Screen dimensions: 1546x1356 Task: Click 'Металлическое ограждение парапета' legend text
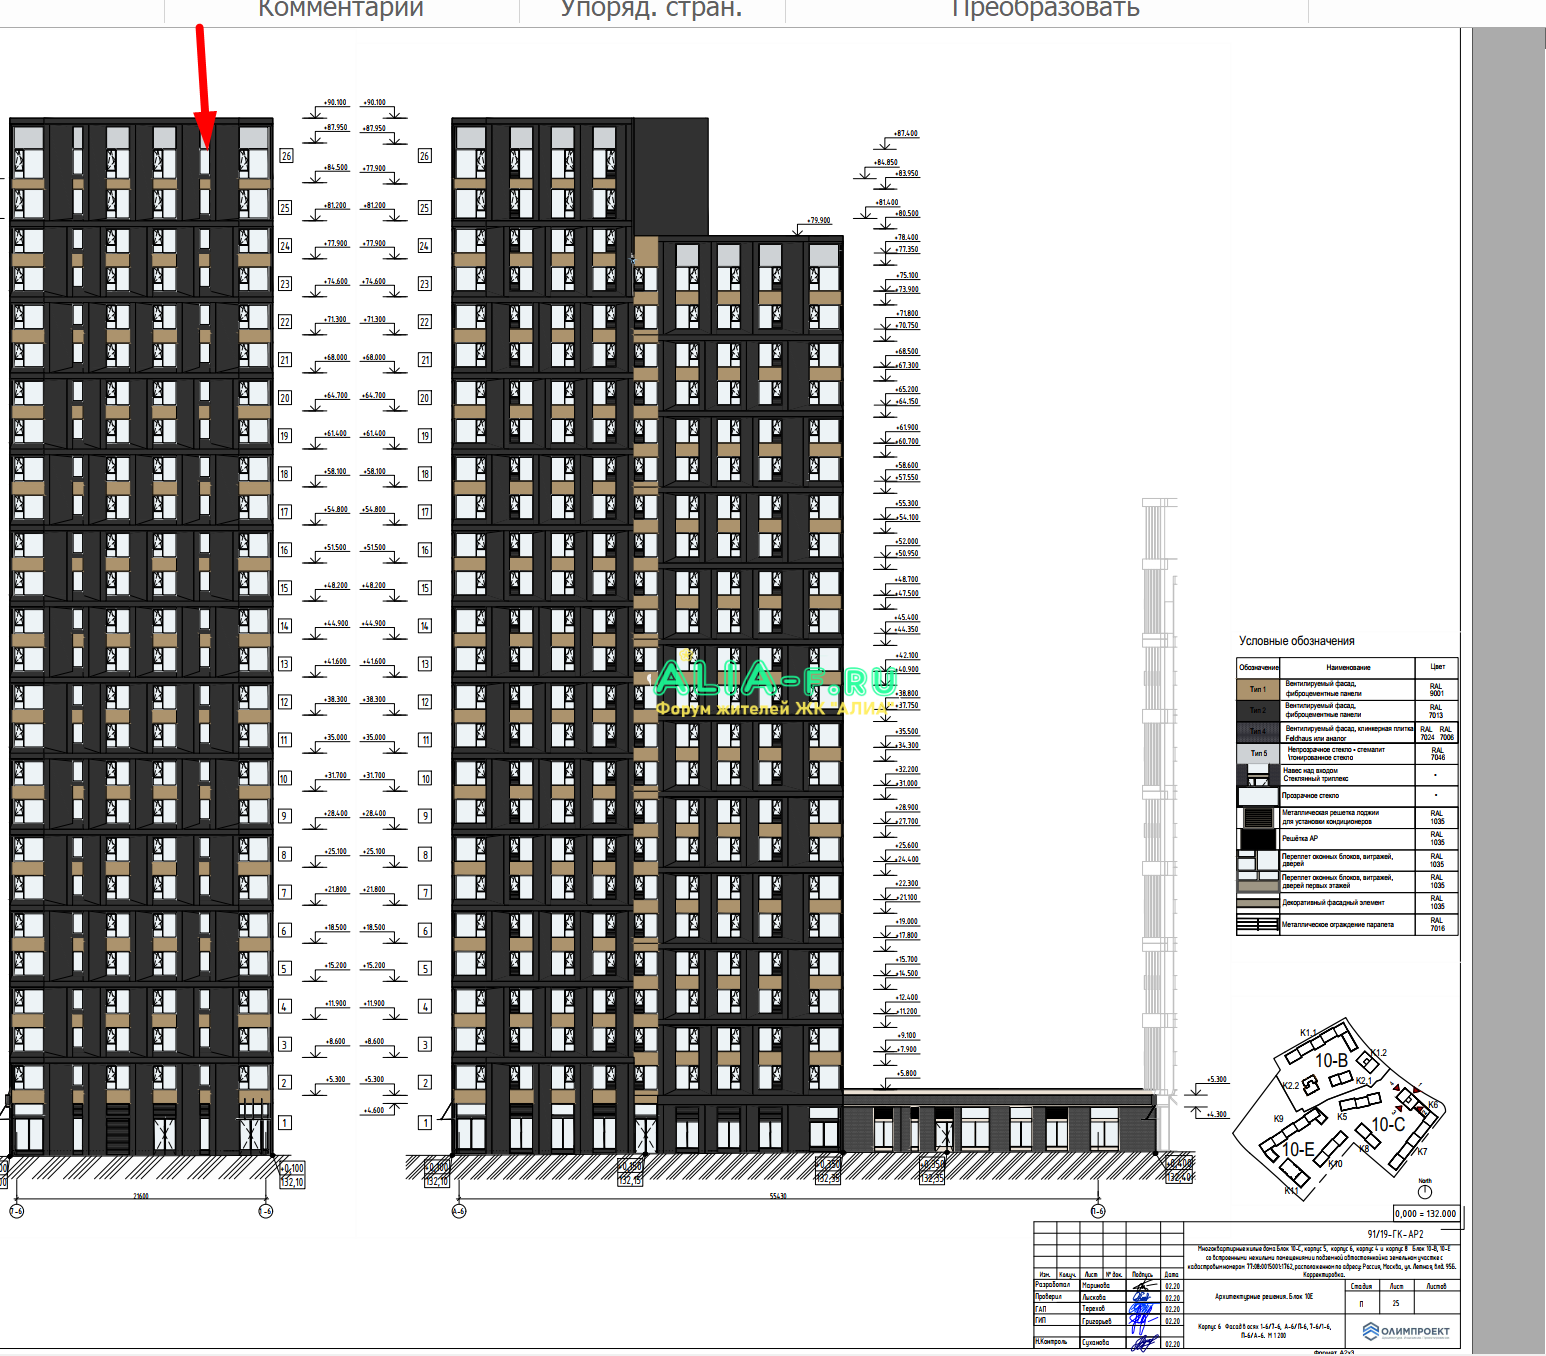[1338, 925]
